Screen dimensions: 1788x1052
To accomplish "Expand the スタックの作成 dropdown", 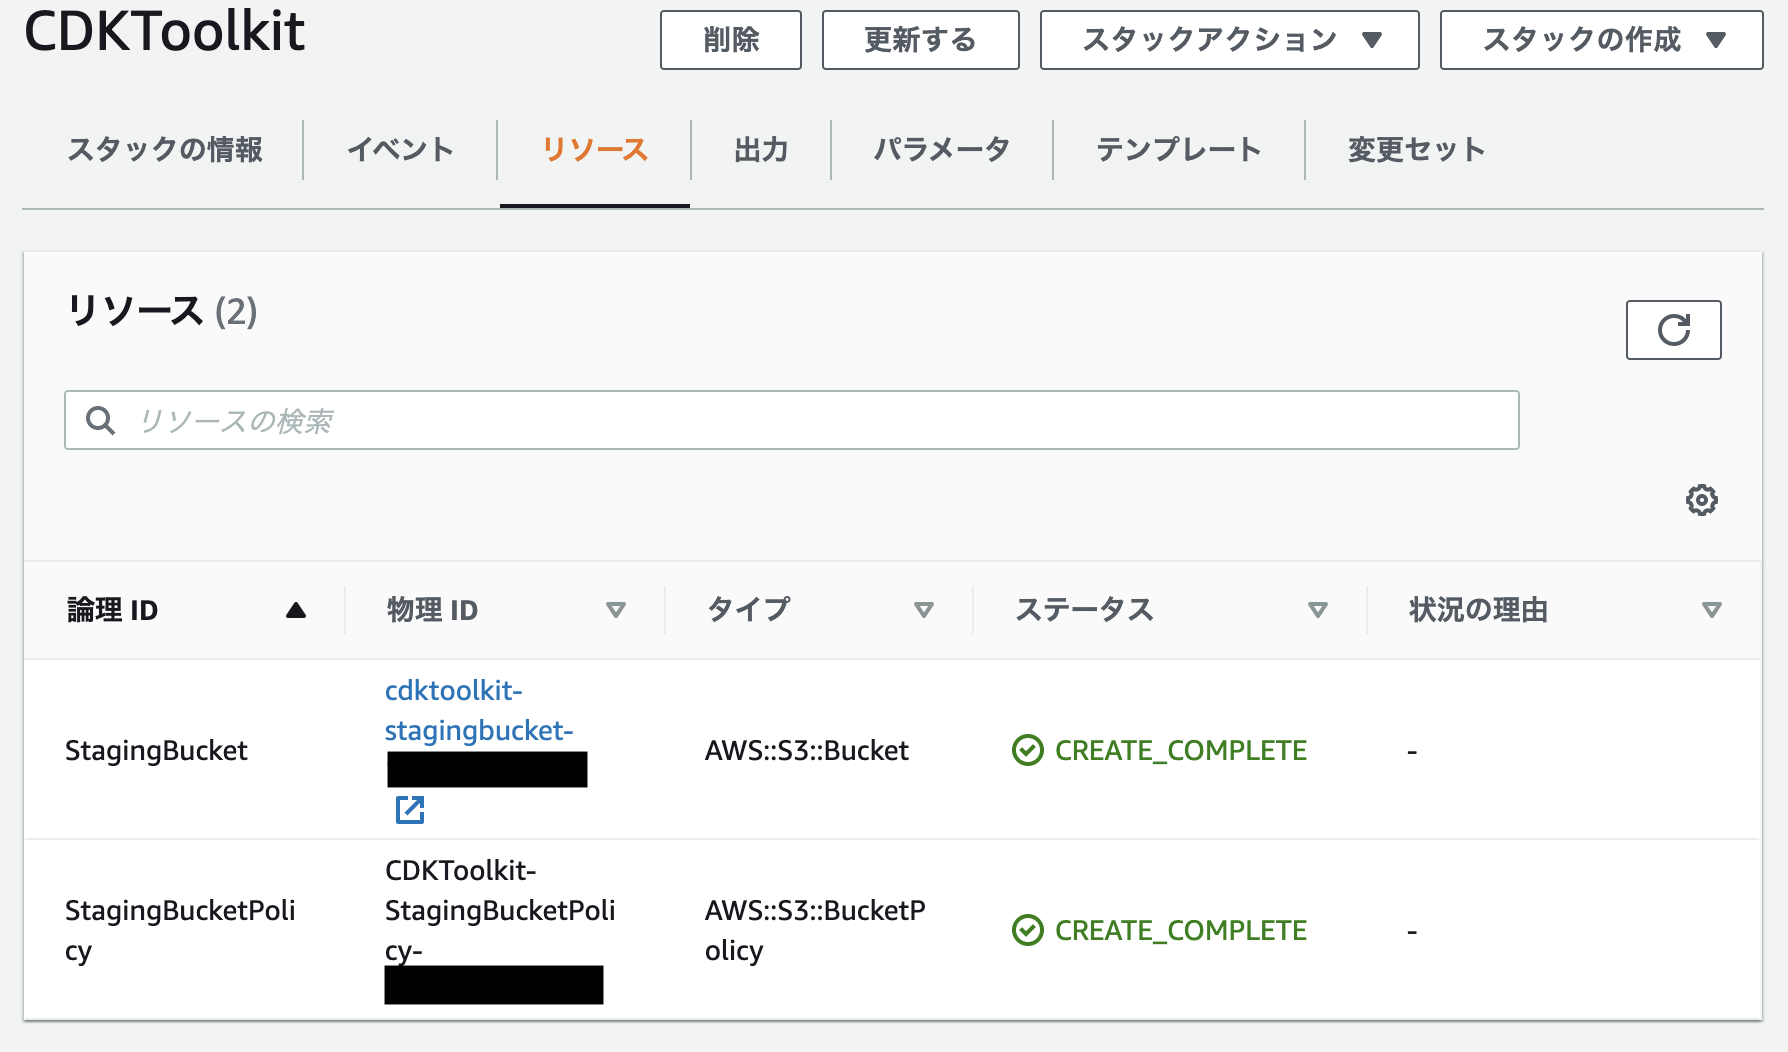I will pyautogui.click(x=1598, y=40).
